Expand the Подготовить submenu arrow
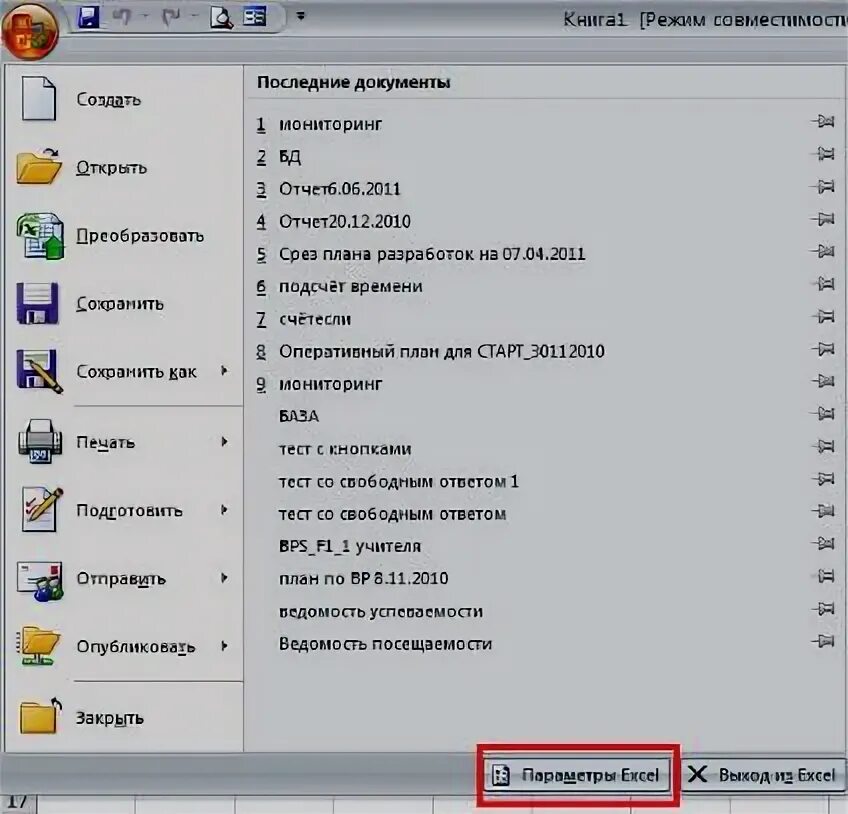This screenshot has height=814, width=848. (x=224, y=510)
